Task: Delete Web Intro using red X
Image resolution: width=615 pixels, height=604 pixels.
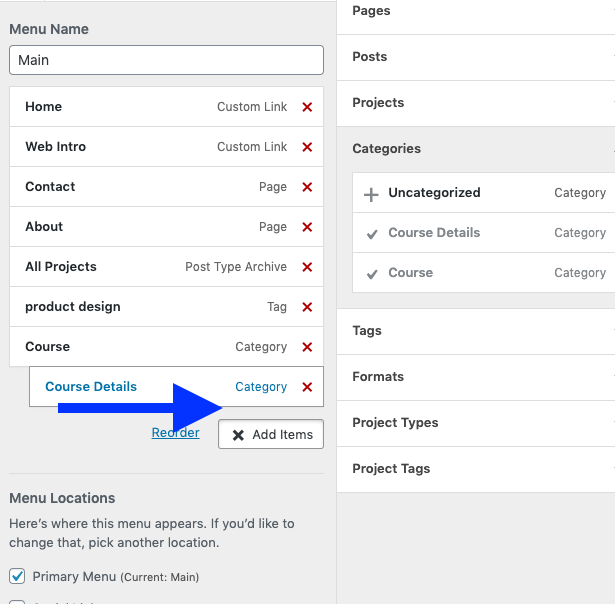Action: pos(307,147)
